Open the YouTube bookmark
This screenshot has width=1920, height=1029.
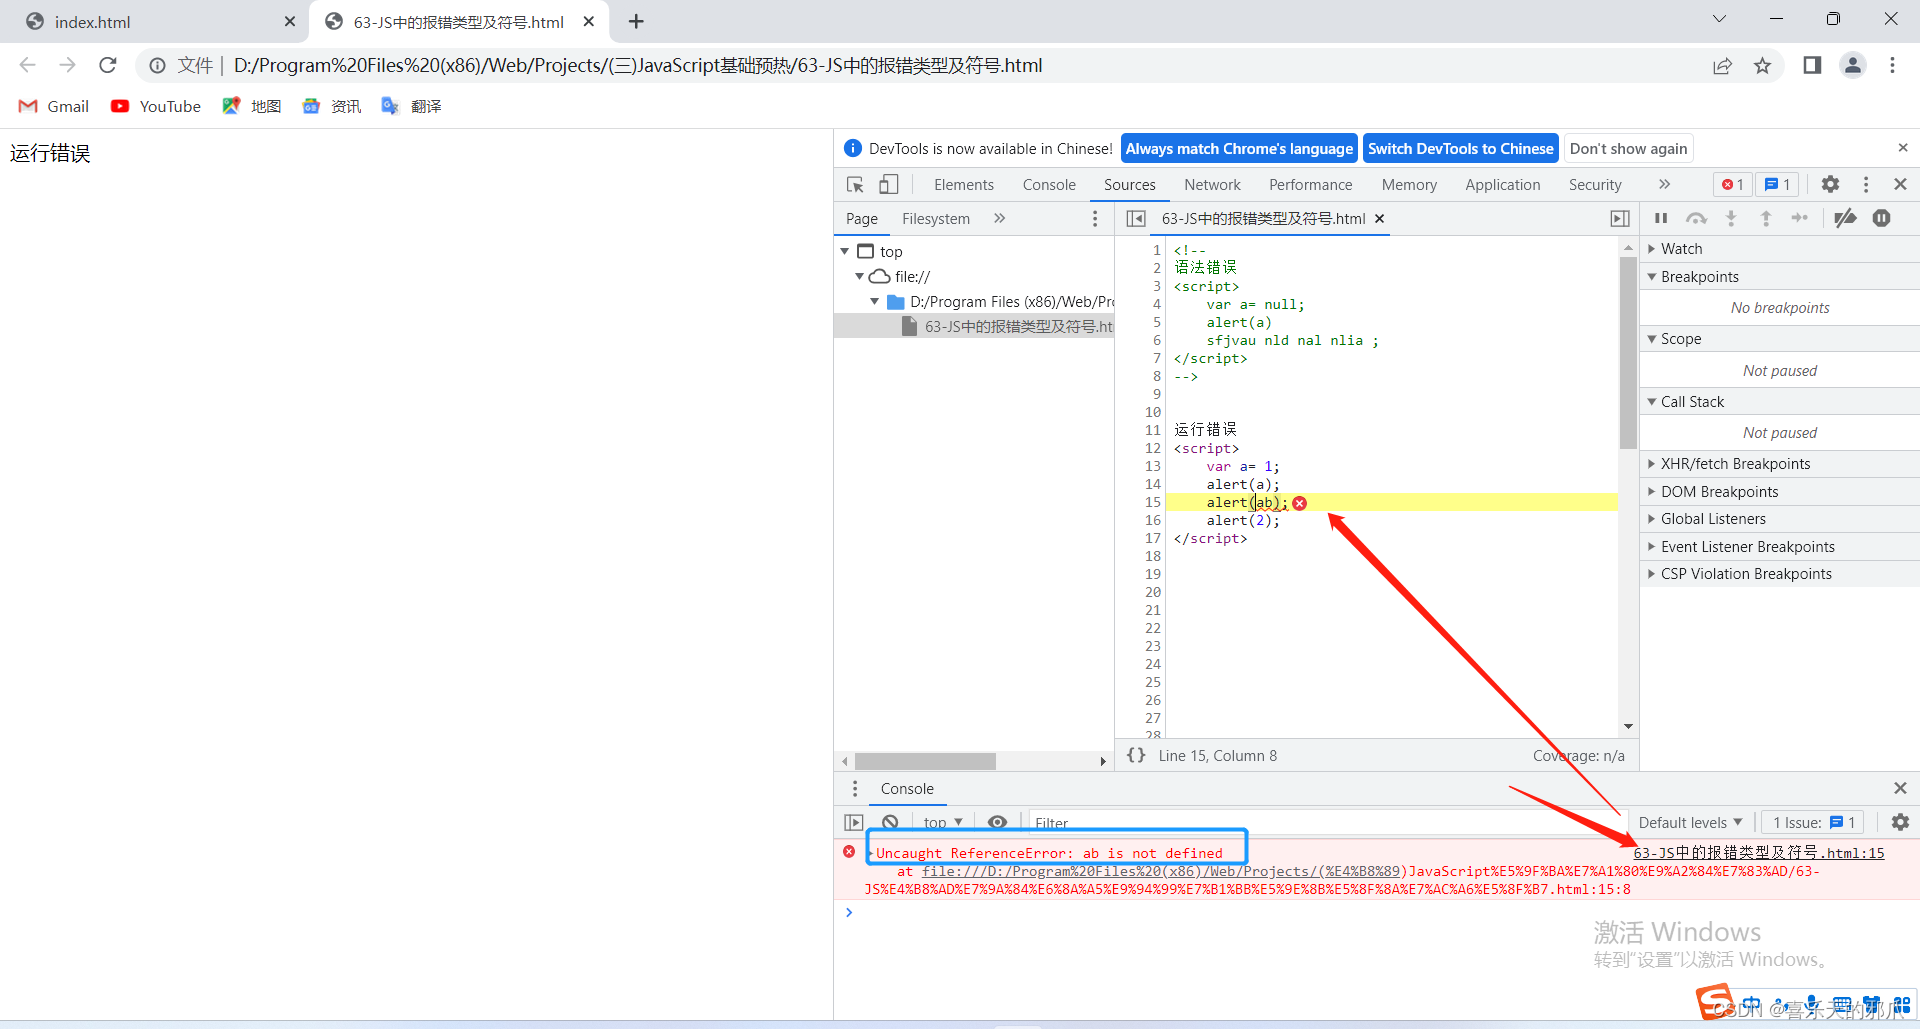click(156, 106)
